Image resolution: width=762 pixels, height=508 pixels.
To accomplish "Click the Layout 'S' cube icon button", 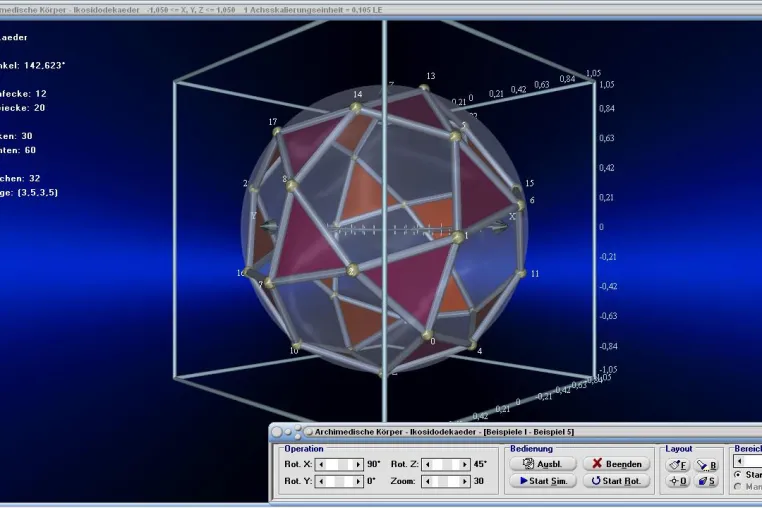I will [x=706, y=481].
